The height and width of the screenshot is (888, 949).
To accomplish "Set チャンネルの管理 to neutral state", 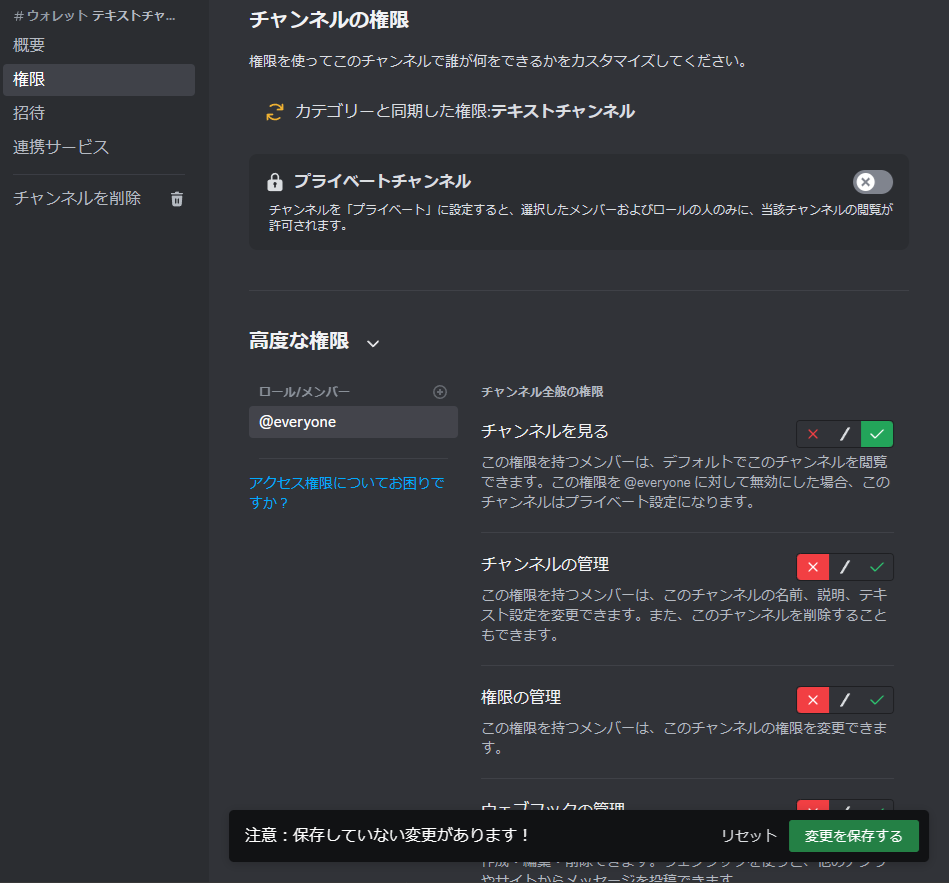I will point(843,567).
